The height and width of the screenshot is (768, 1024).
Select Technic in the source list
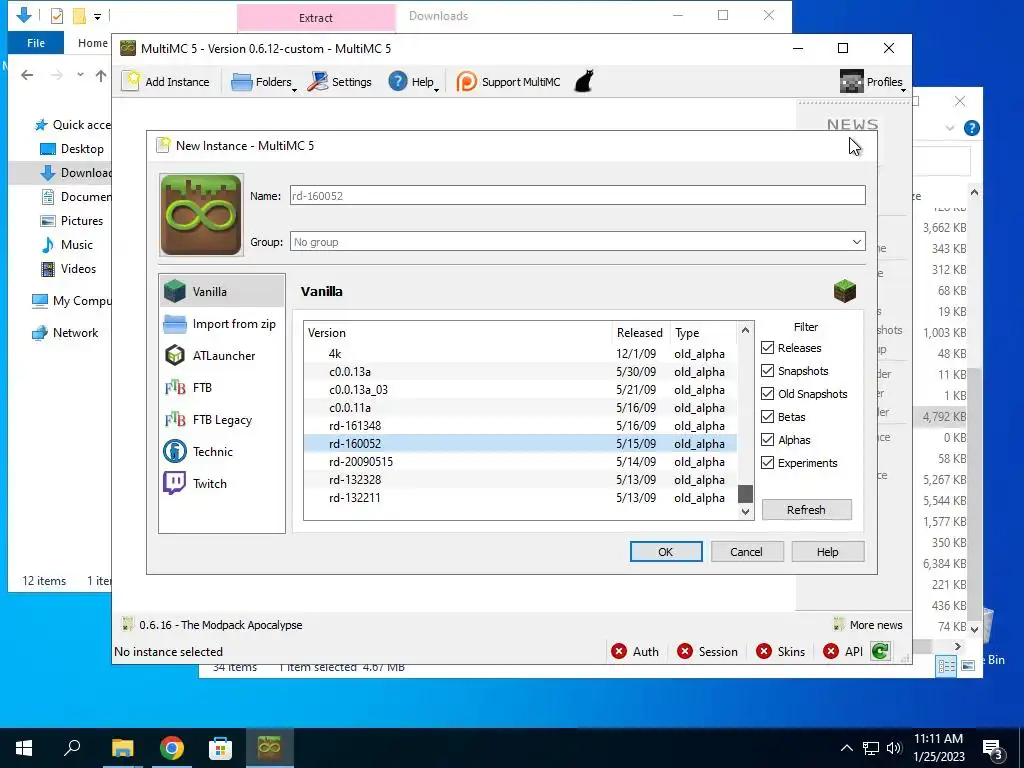222,451
